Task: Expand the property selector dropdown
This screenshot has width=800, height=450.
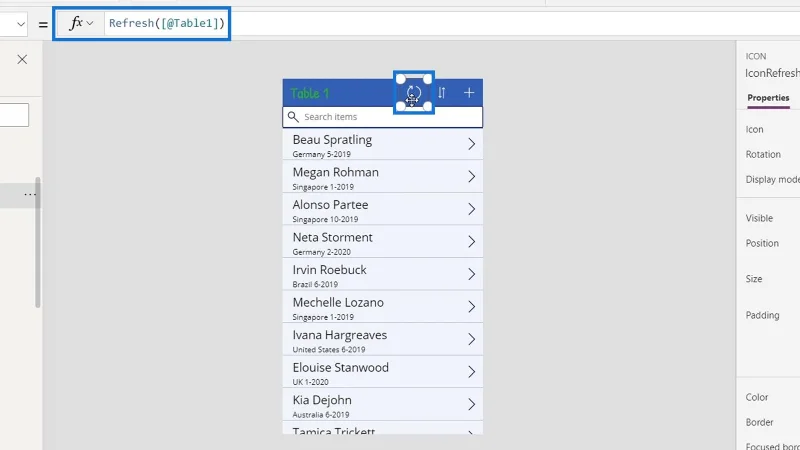Action: (x=20, y=24)
